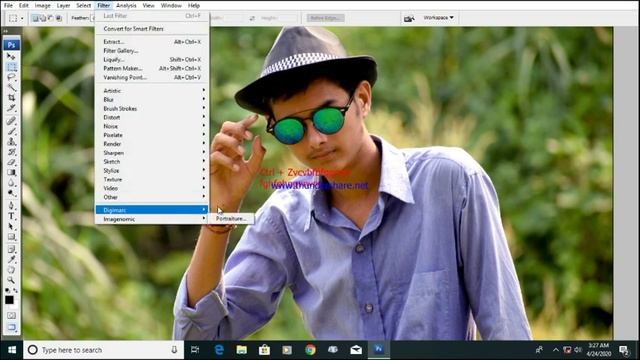Select the Path Selection tool
Viewport: 640px width, 360px height.
point(11,227)
